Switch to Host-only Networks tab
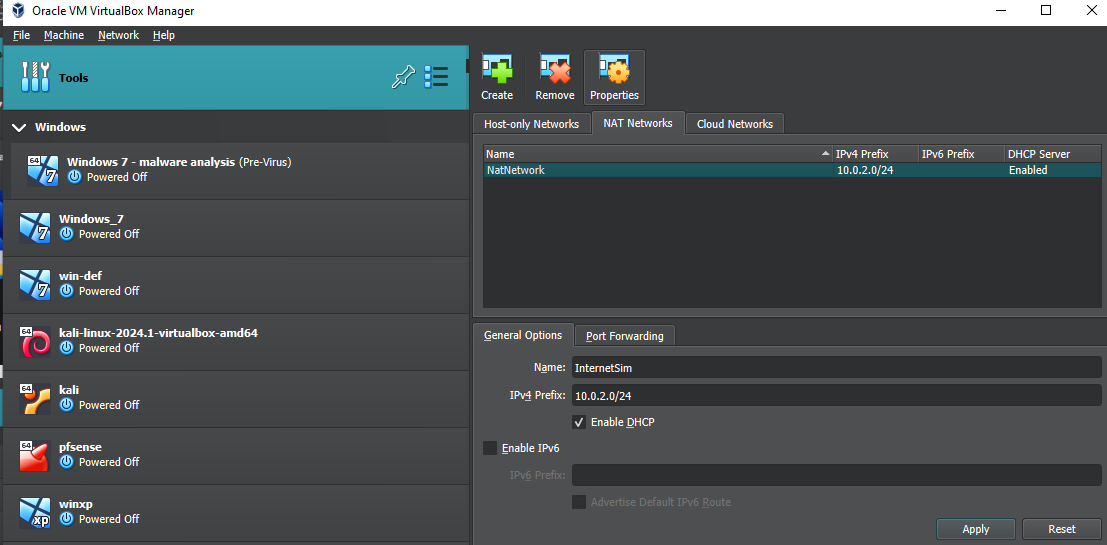1107x545 pixels. [532, 124]
